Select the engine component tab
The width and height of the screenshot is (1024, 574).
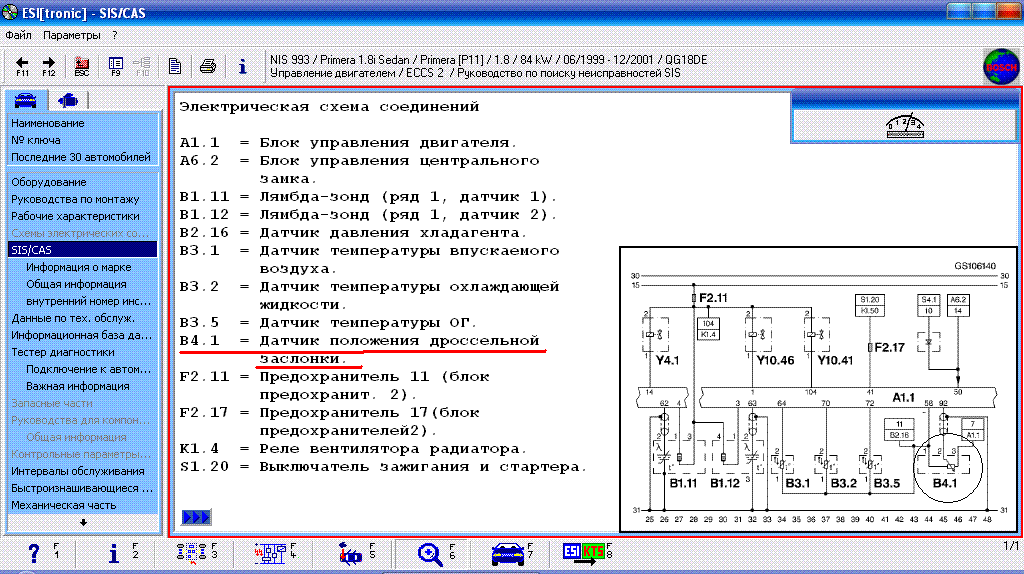[x=68, y=100]
